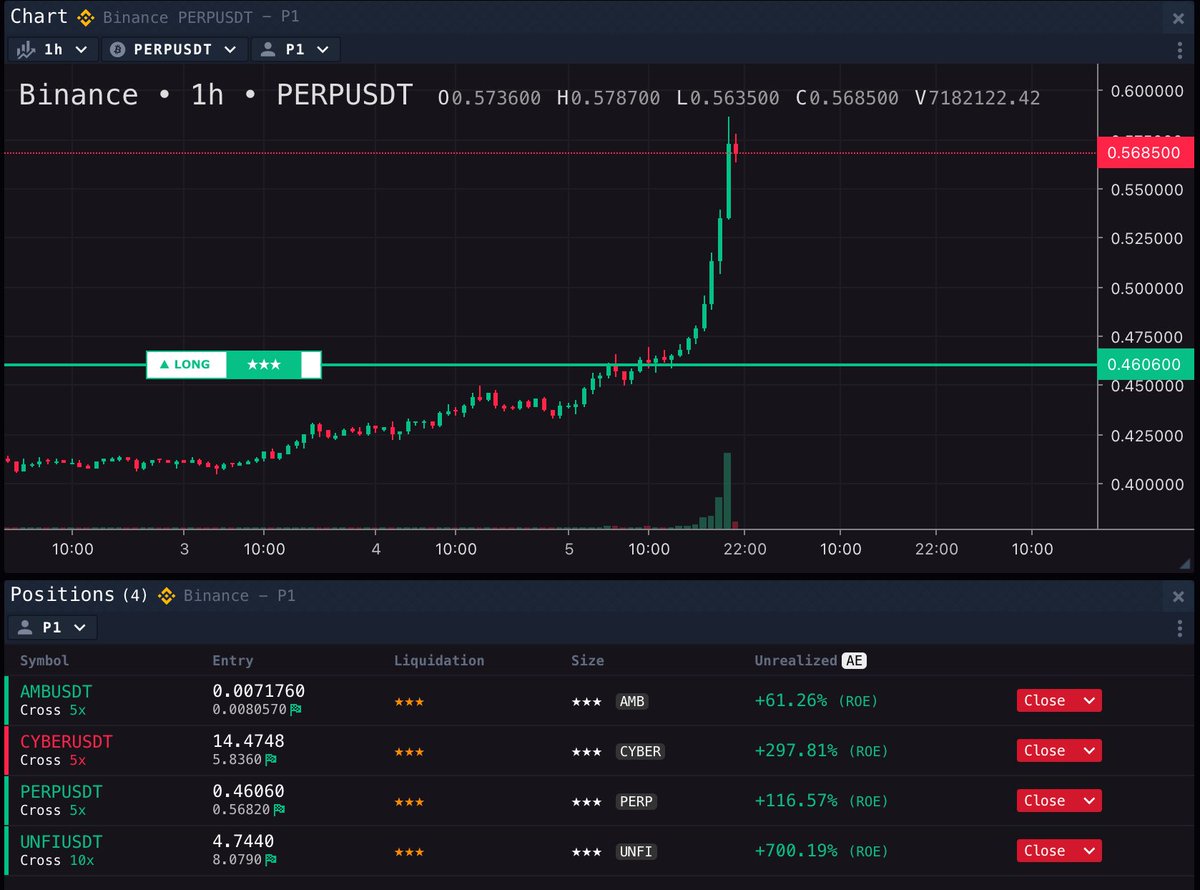Close the Positions panel
The width and height of the screenshot is (1200, 890).
point(1178,596)
